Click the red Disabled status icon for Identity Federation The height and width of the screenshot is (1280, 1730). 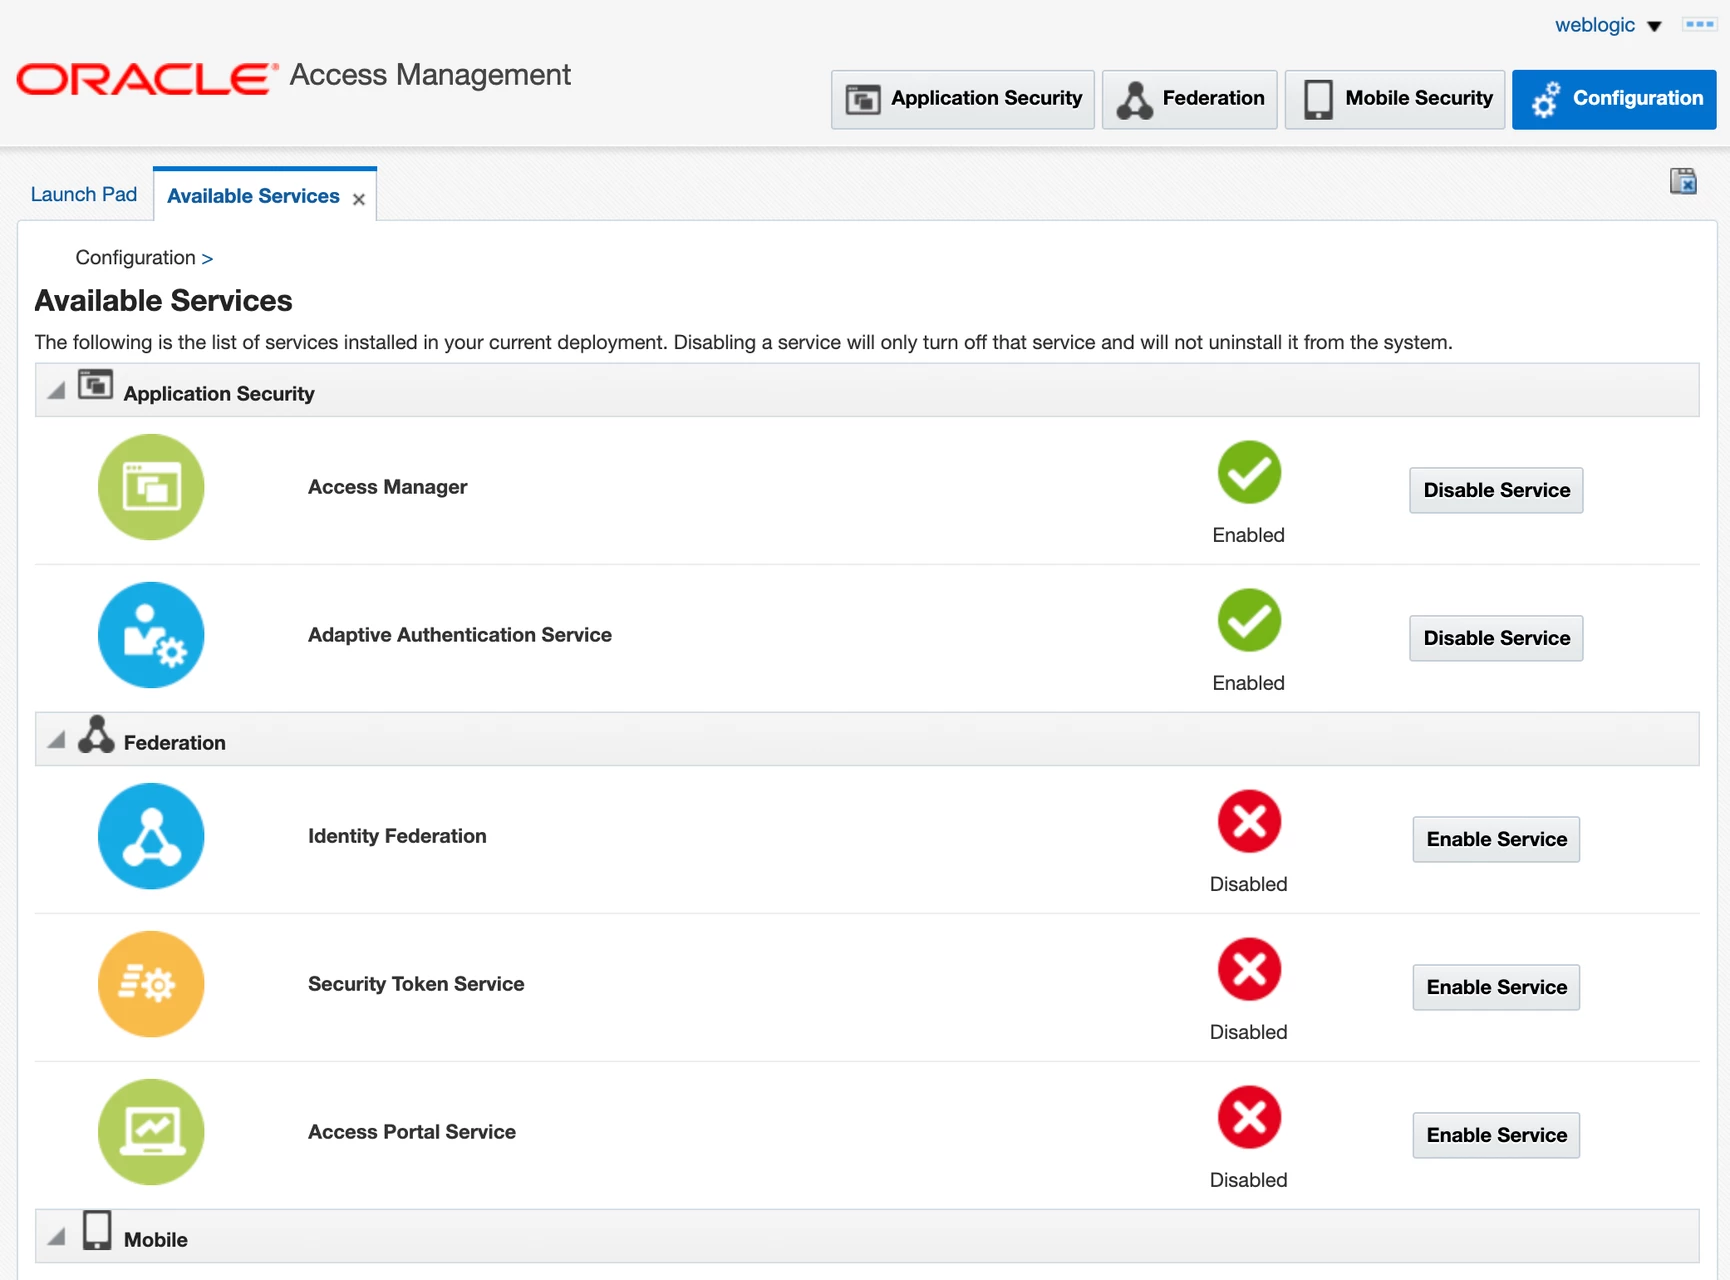[1249, 822]
